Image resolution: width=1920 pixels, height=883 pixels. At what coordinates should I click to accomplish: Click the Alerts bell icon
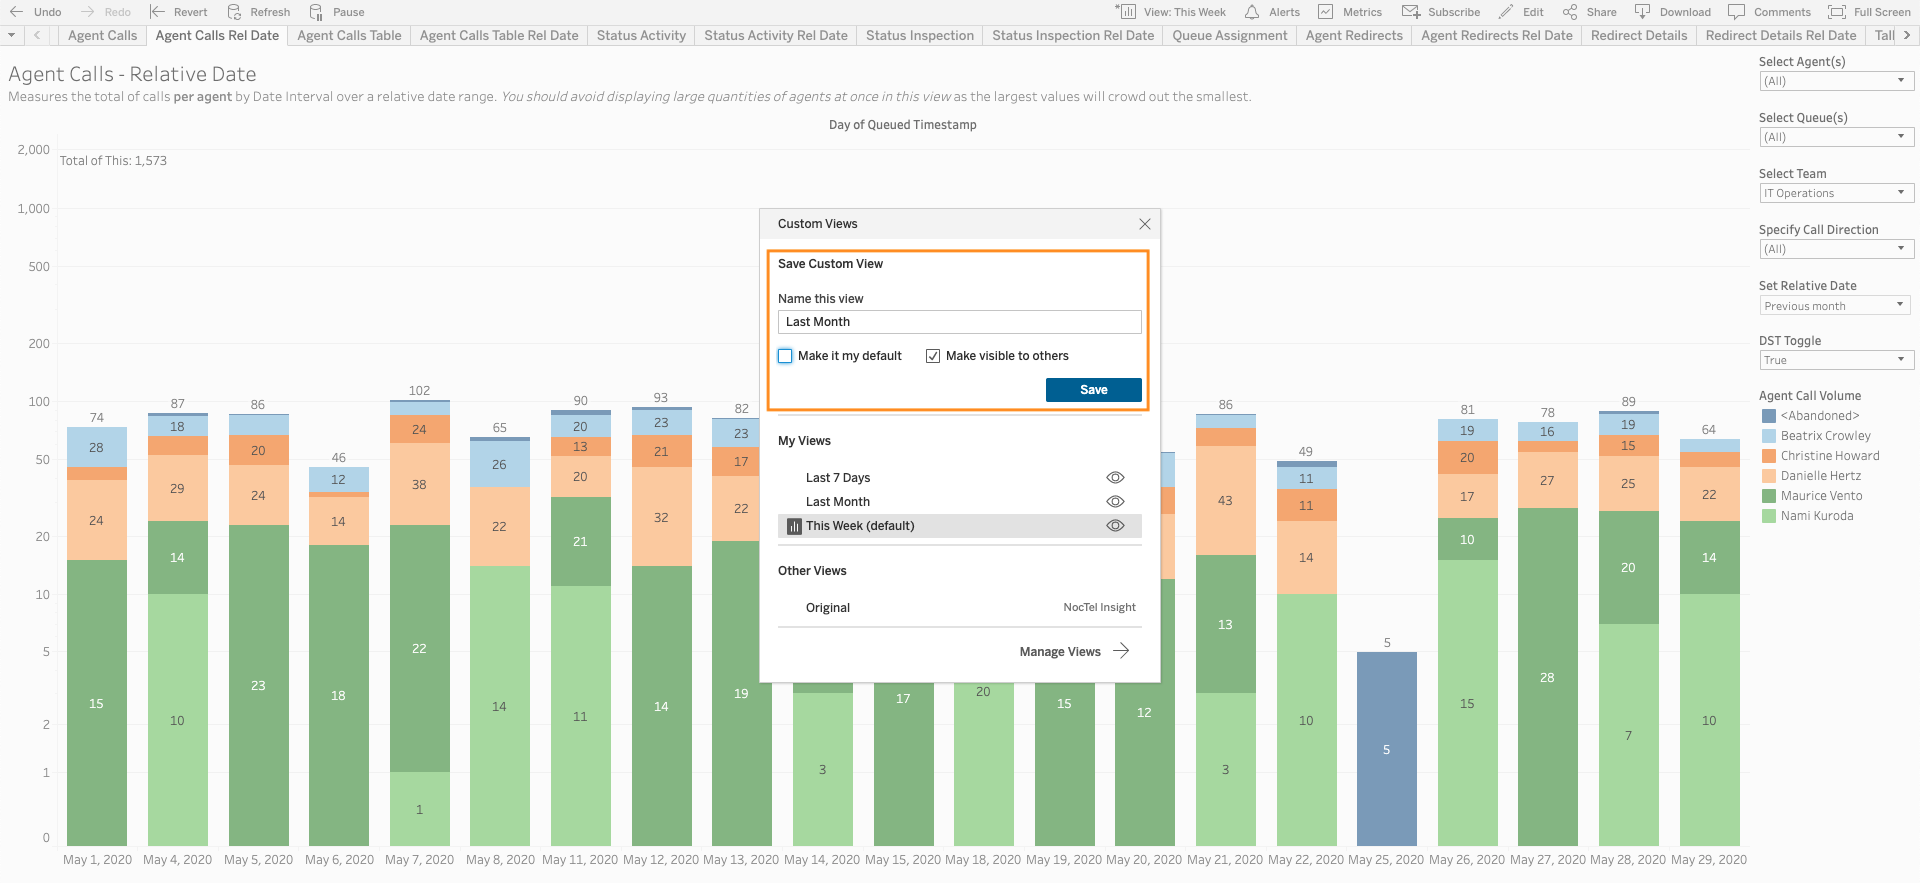pyautogui.click(x=1252, y=12)
